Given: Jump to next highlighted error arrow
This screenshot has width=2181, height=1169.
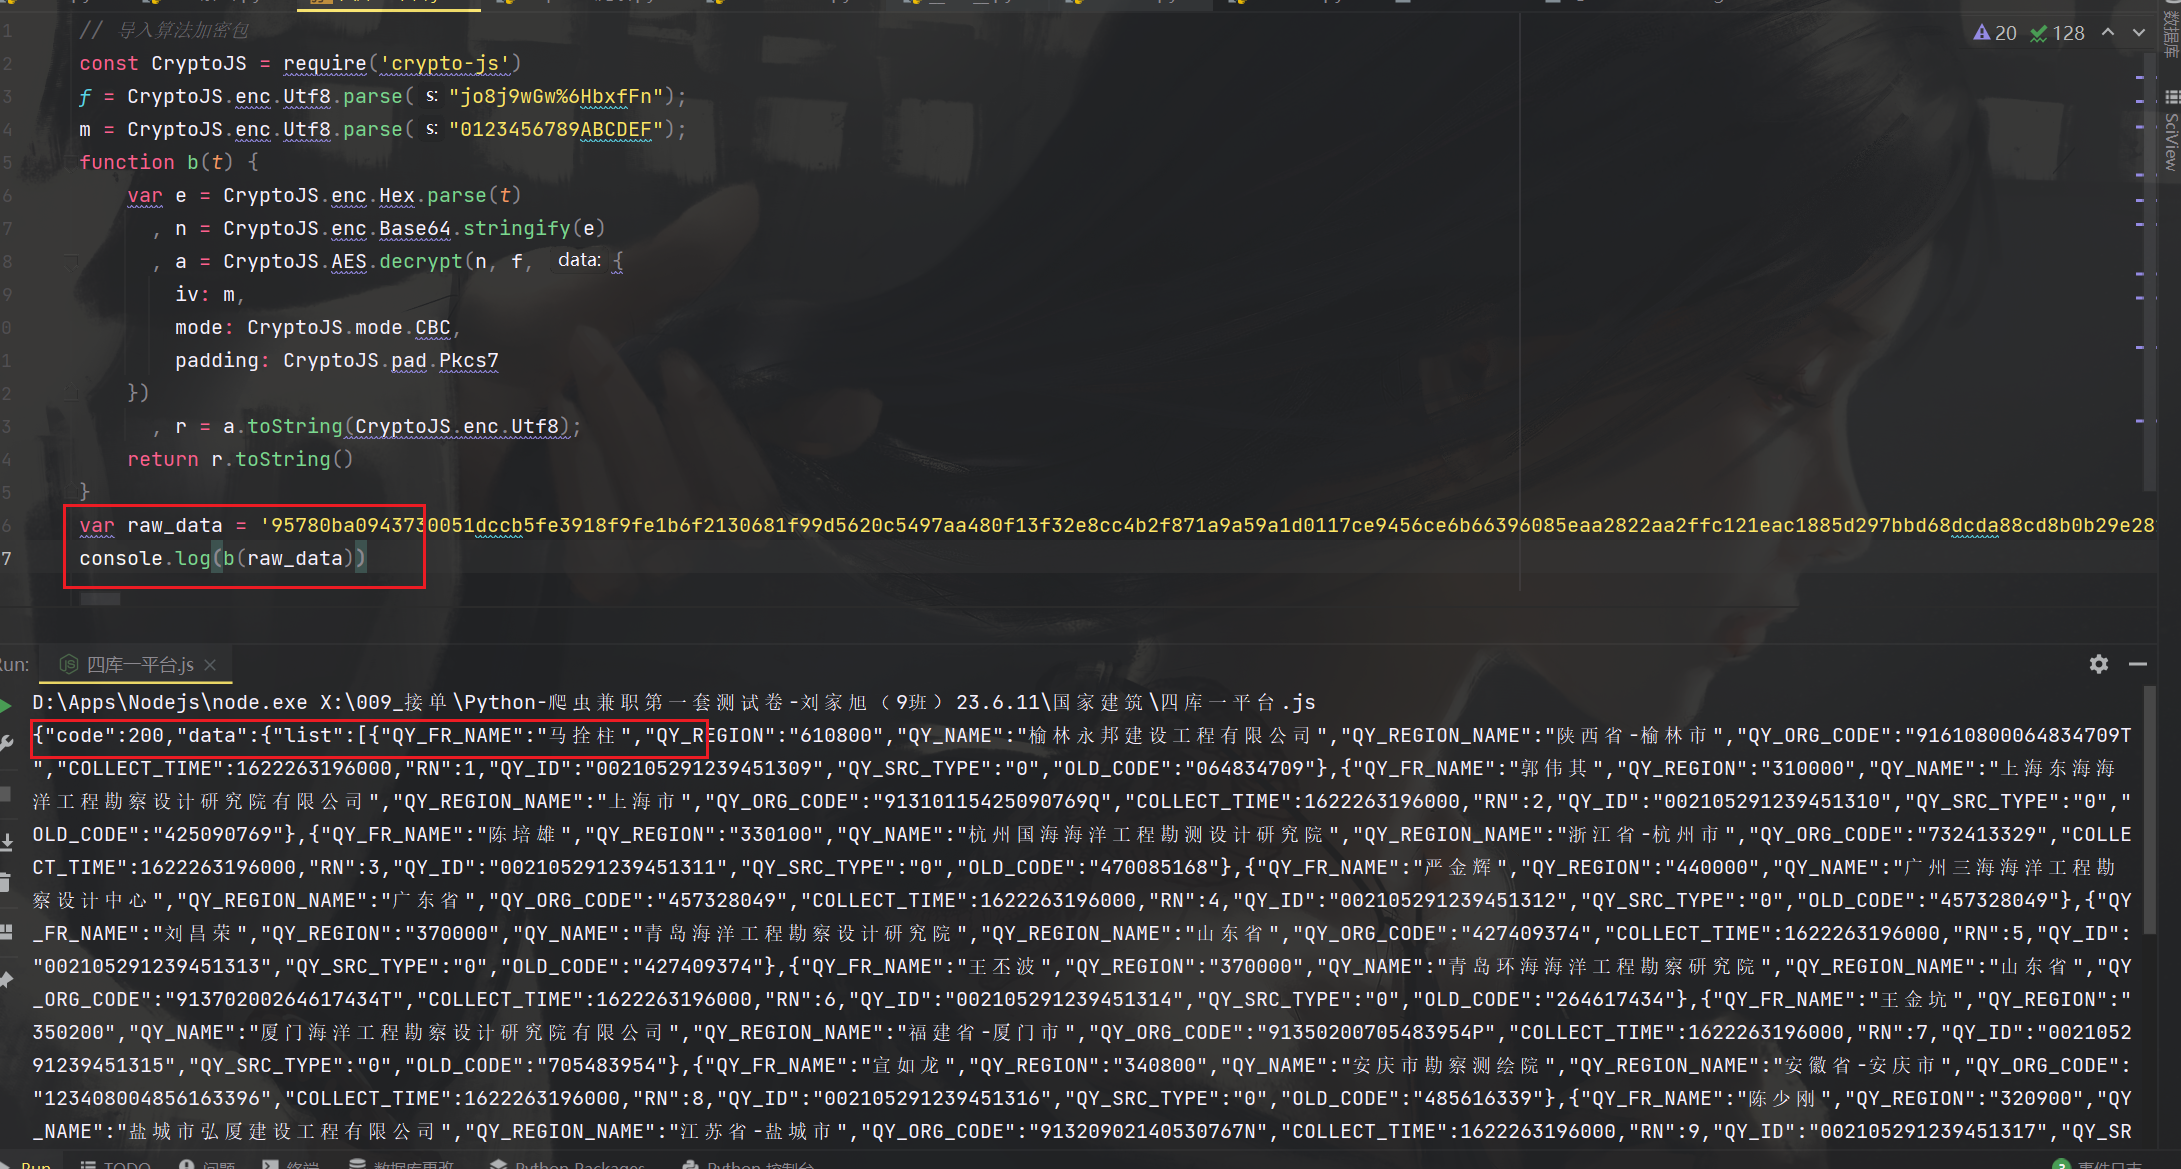Looking at the screenshot, I should click(x=2139, y=33).
